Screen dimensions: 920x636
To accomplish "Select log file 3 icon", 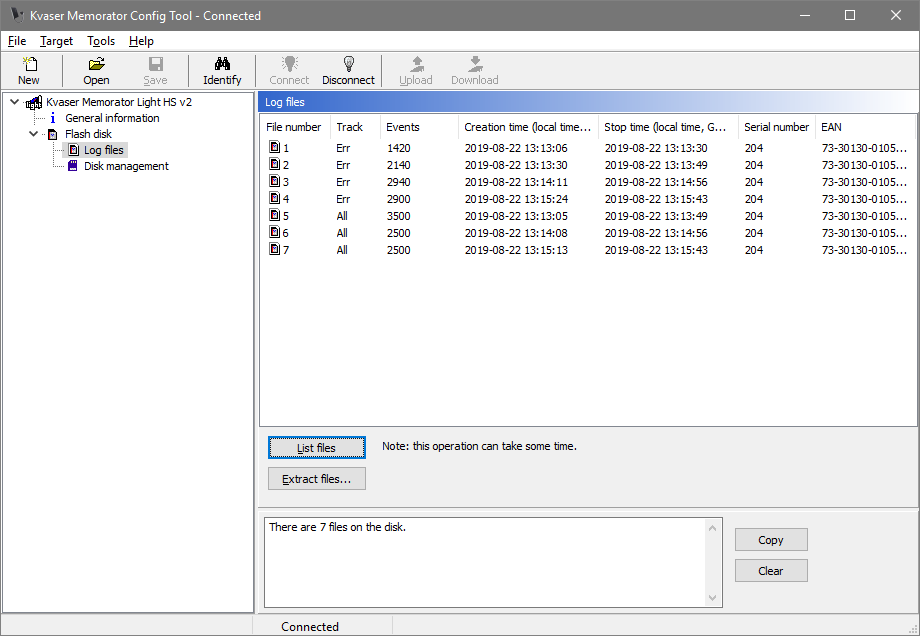I will click(274, 181).
